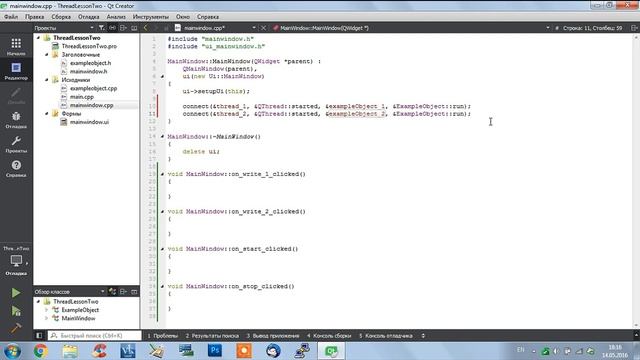The height and width of the screenshot is (360, 640).
Task: Split the Обзор классов pane
Action: pyautogui.click(x=123, y=291)
